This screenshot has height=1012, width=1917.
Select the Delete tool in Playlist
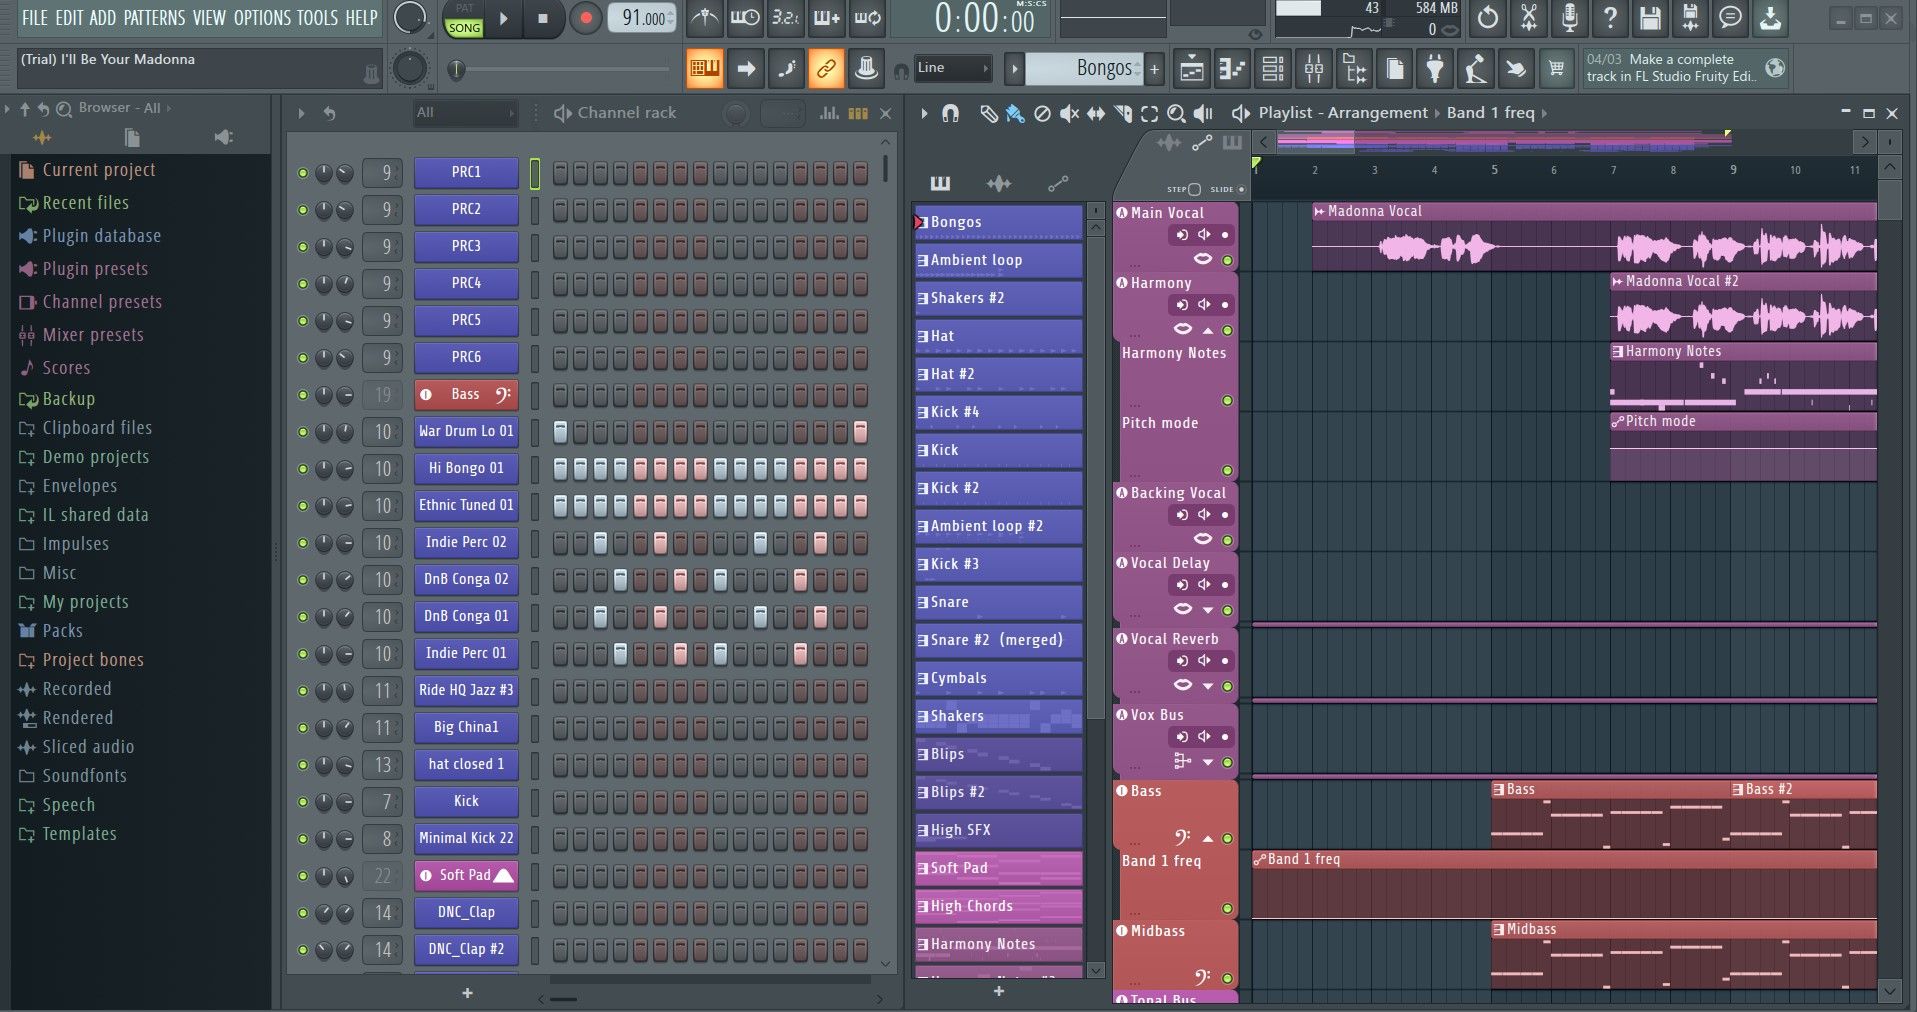(x=1042, y=114)
